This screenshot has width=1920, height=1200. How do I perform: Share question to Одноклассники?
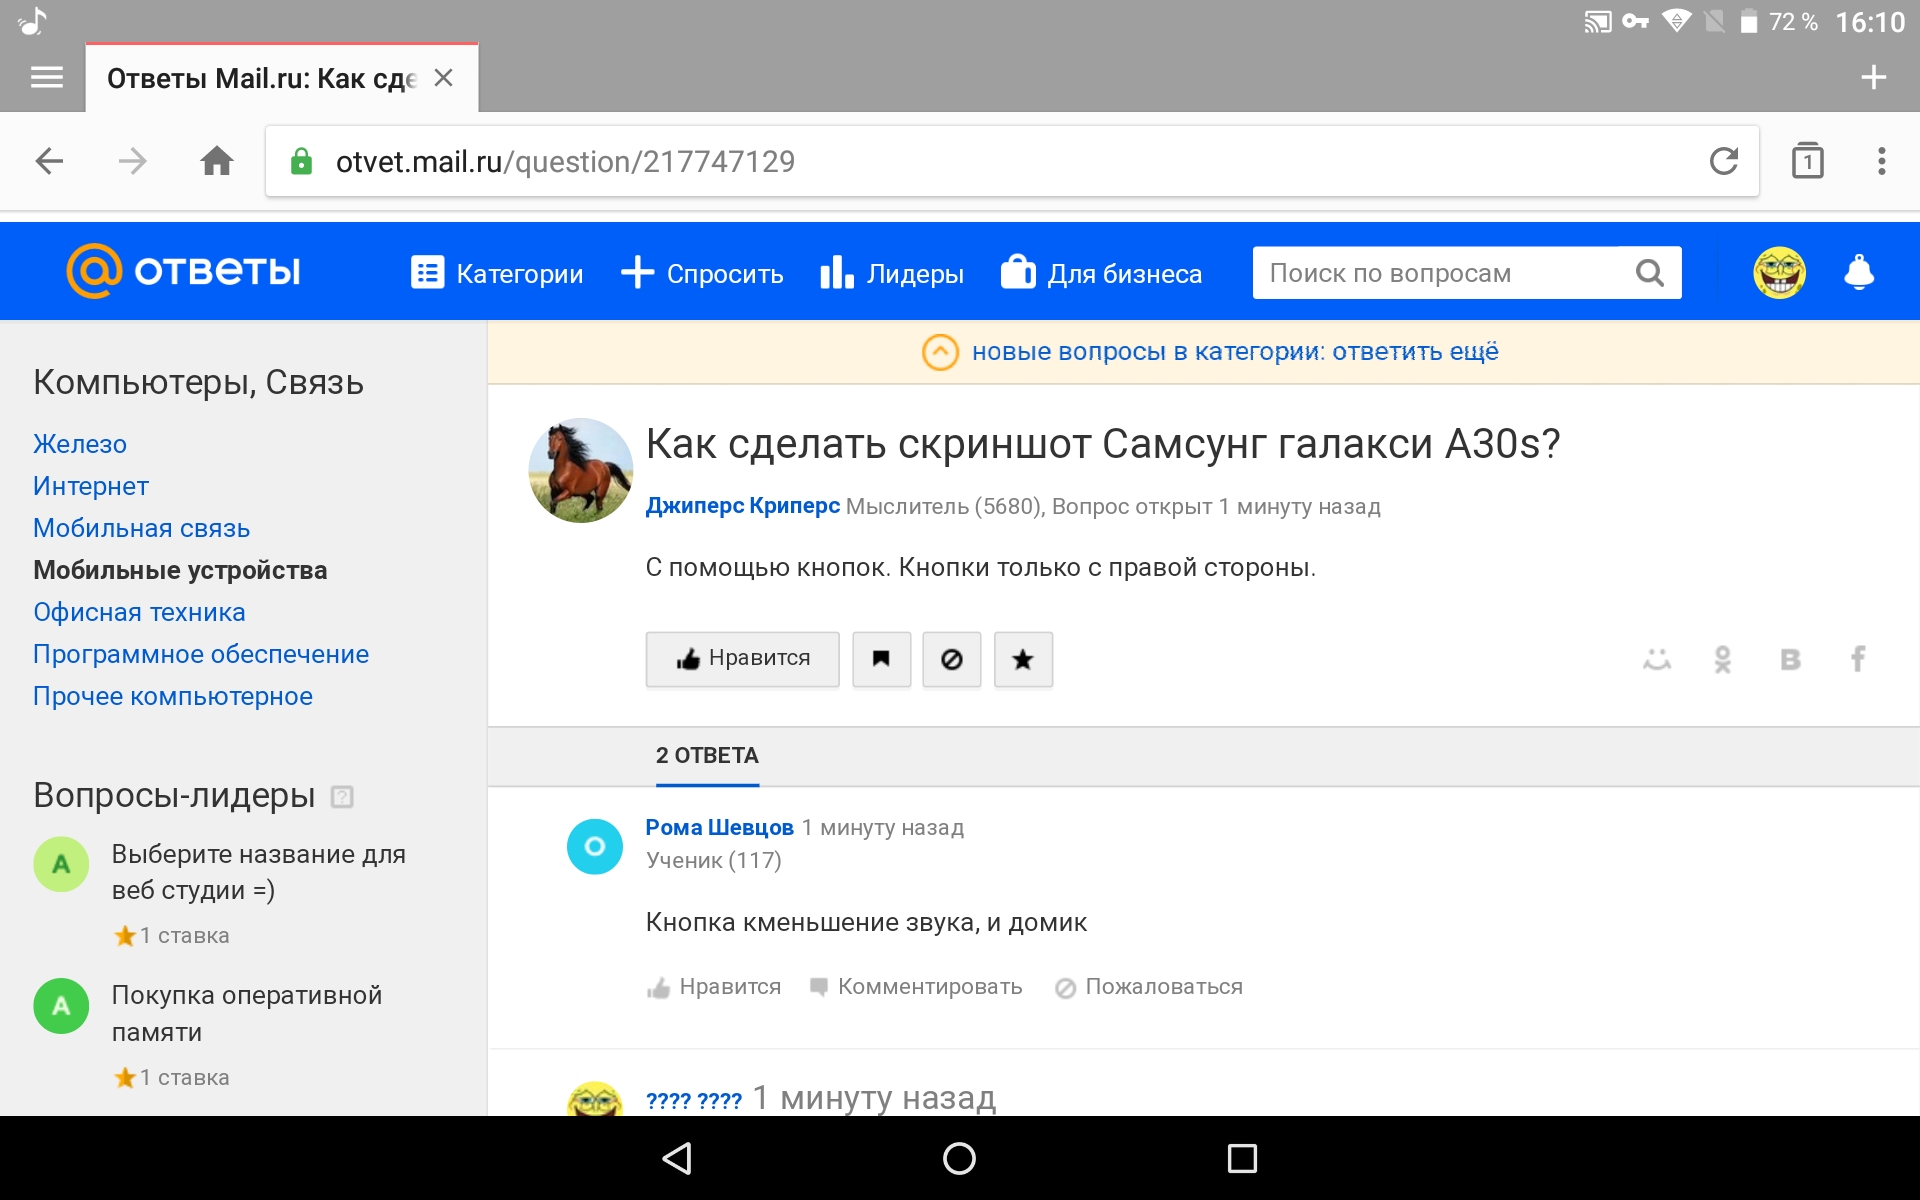(x=1723, y=659)
